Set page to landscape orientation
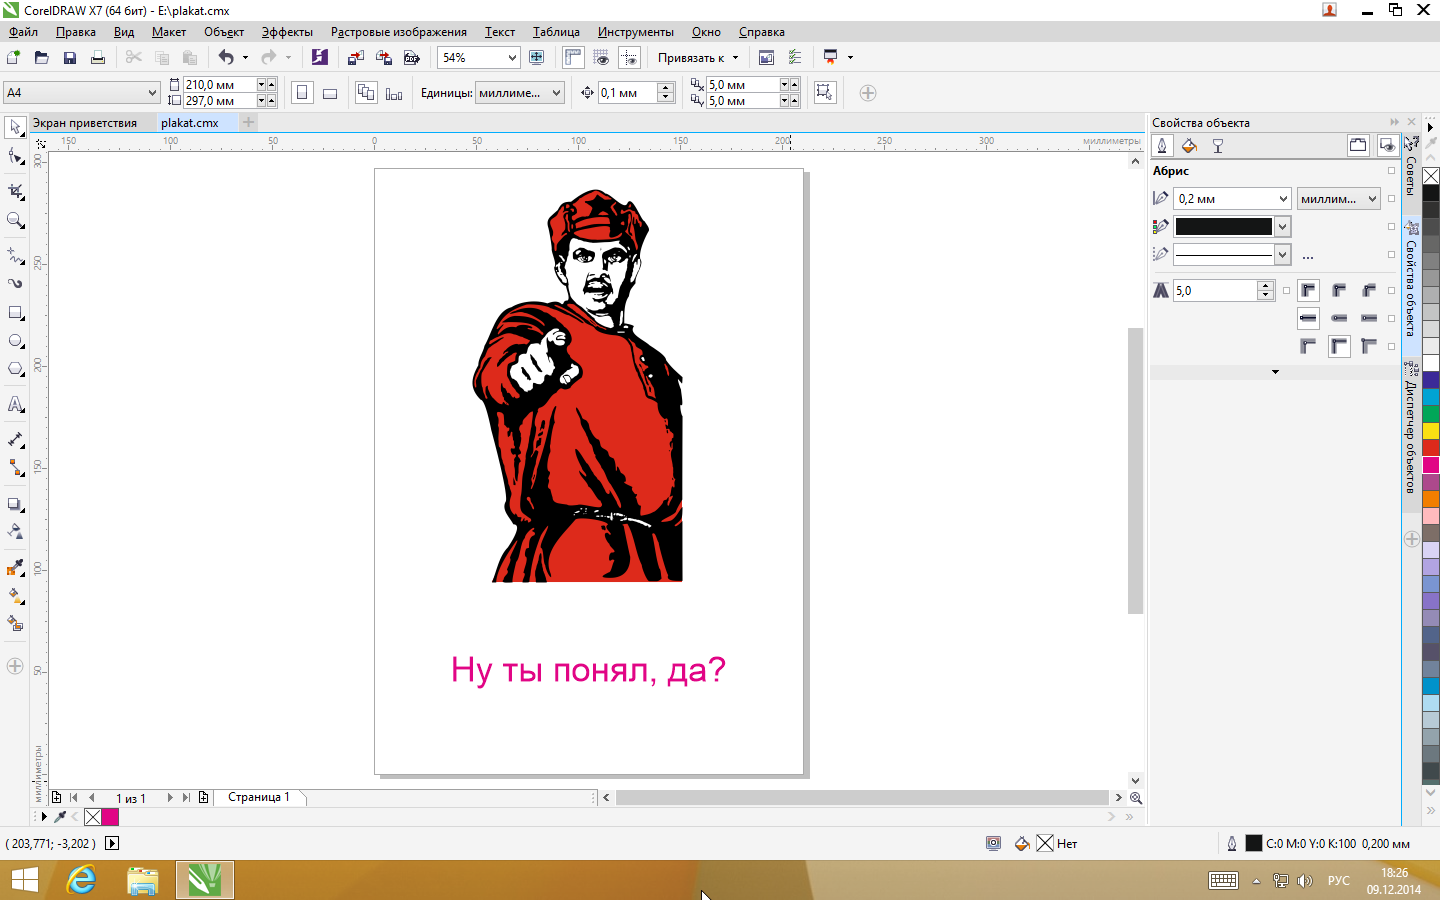Image resolution: width=1440 pixels, height=900 pixels. [330, 93]
